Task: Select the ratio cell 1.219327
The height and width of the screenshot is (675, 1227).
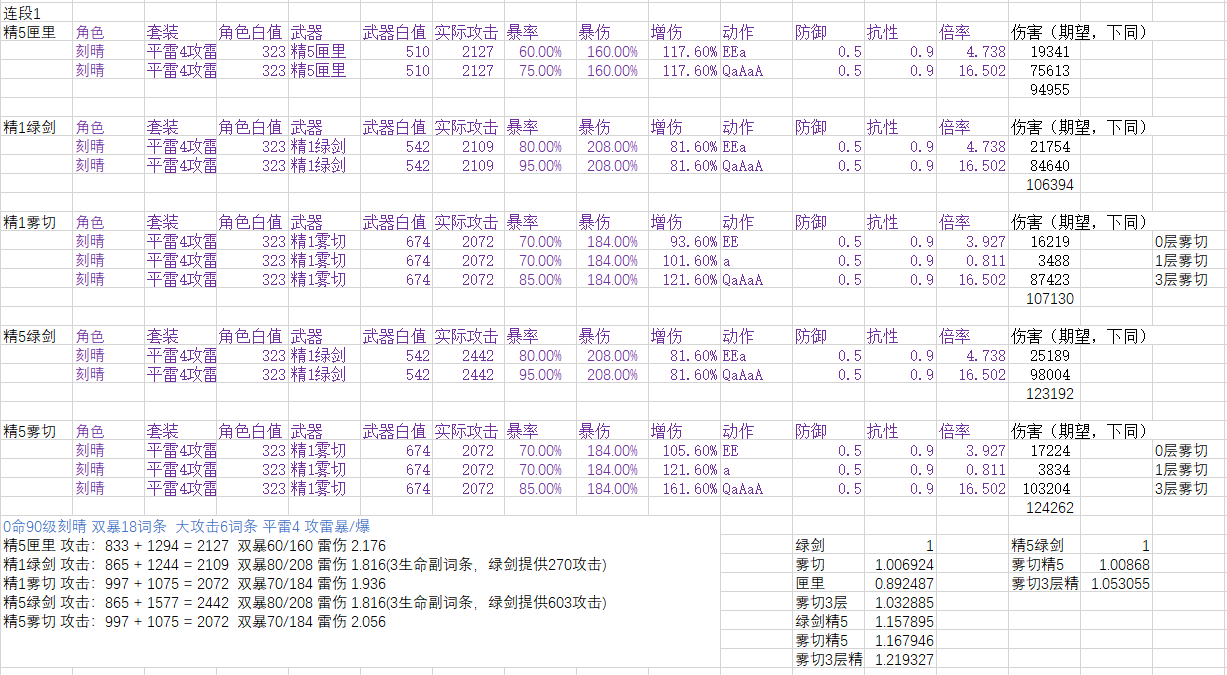Action: pos(903,660)
